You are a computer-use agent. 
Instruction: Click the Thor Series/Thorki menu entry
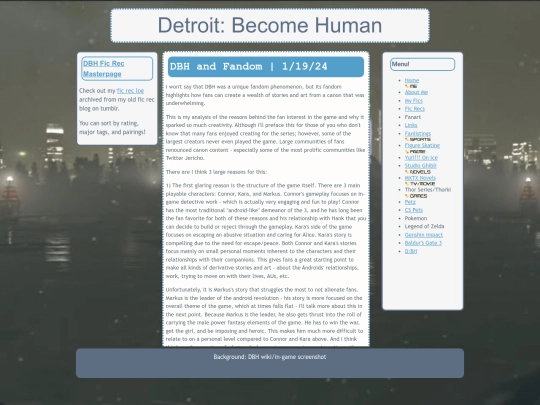[x=428, y=190]
